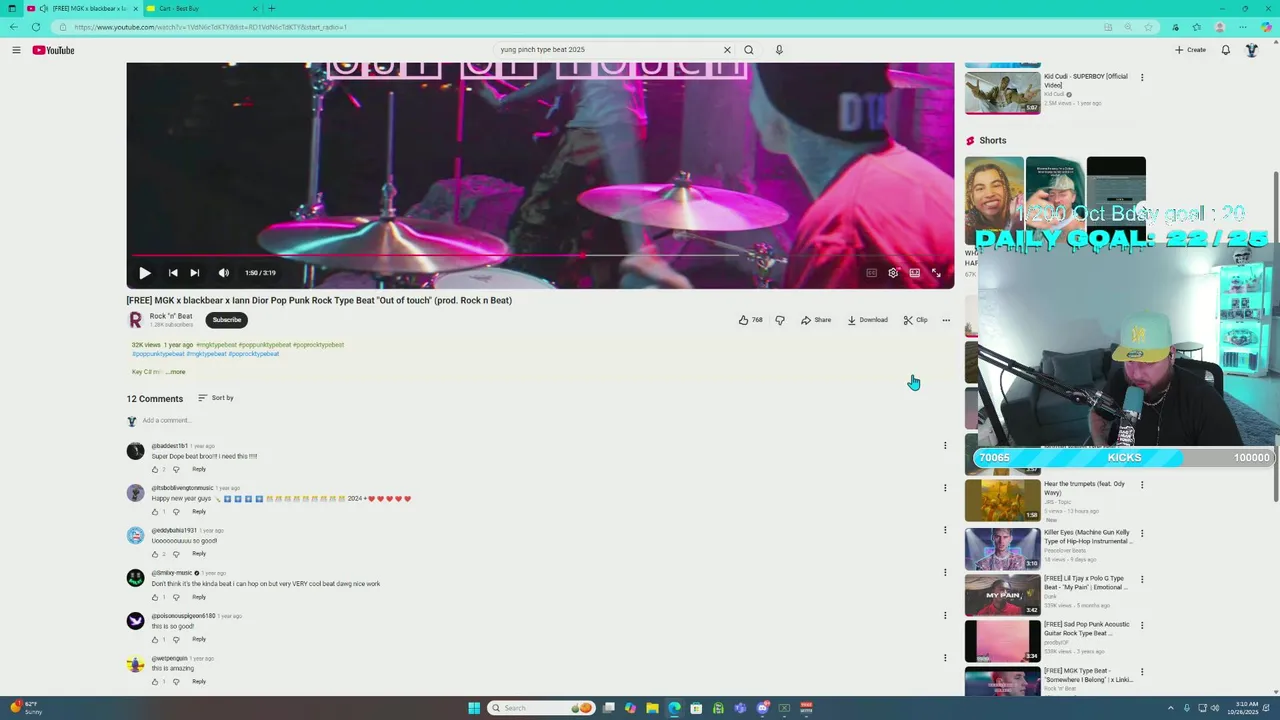Expand the description with ...more
Screen dimensions: 1280x720
click(176, 372)
